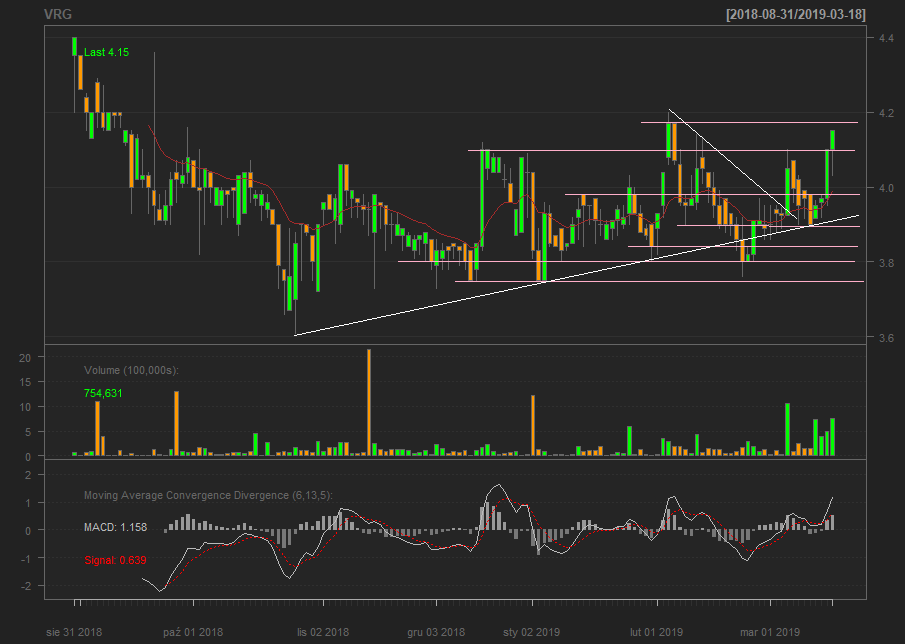Click the date range 2018-08-31/2019-03-18 label
This screenshot has width=905, height=644.
[x=796, y=14]
